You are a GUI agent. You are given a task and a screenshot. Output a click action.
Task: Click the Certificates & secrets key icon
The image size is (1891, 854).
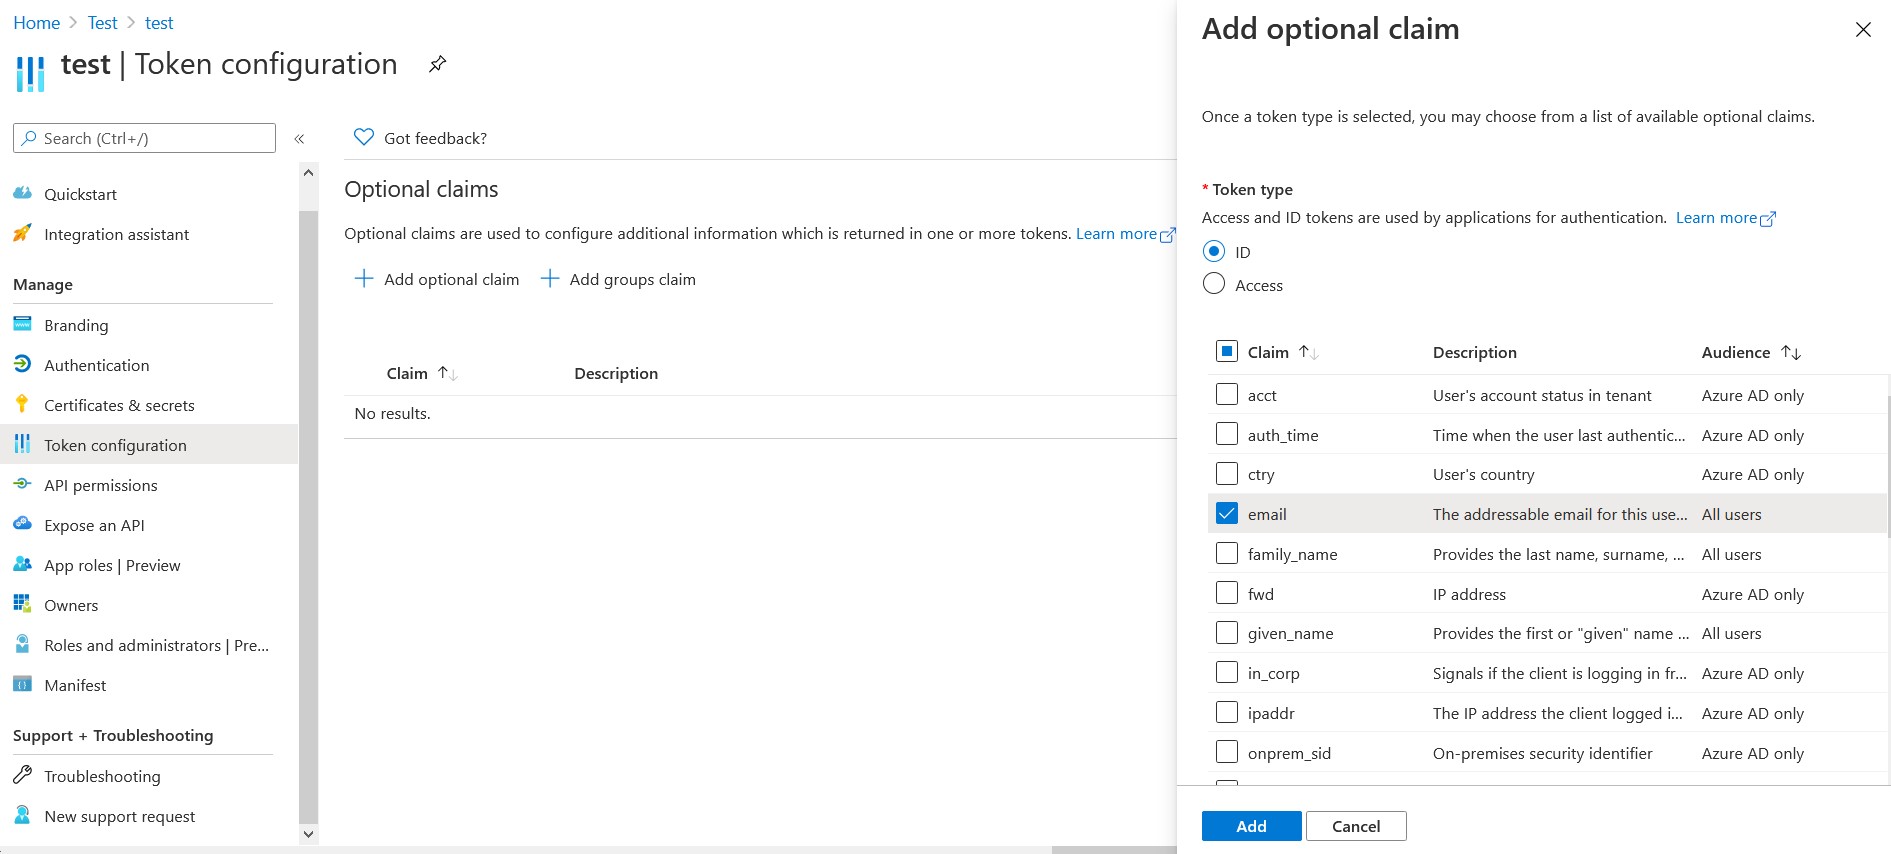click(x=22, y=405)
